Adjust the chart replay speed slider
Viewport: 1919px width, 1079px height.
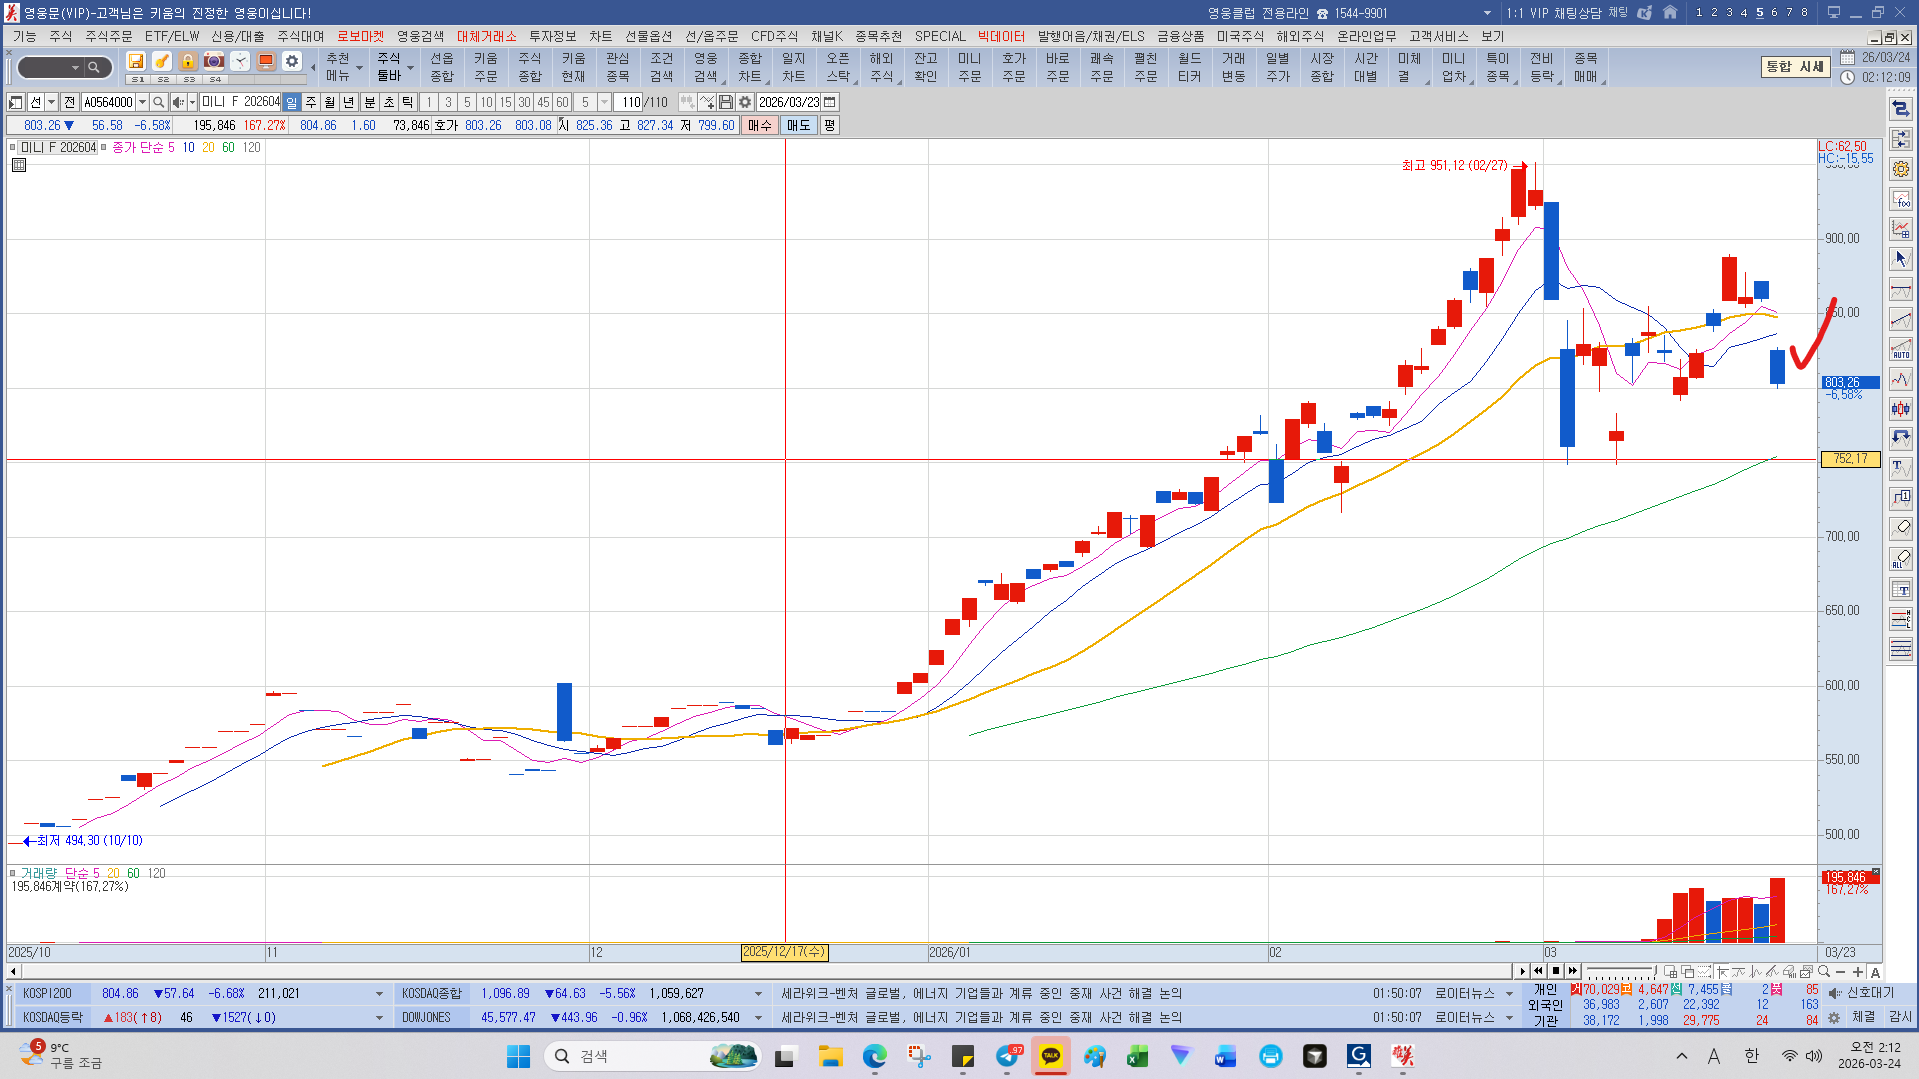click(x=1620, y=972)
